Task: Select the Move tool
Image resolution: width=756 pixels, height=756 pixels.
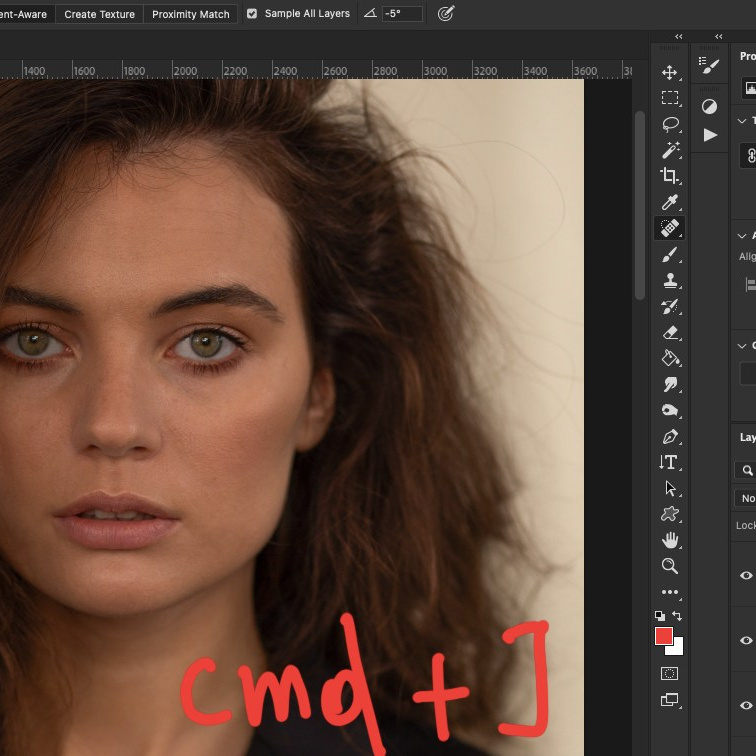Action: click(x=669, y=73)
